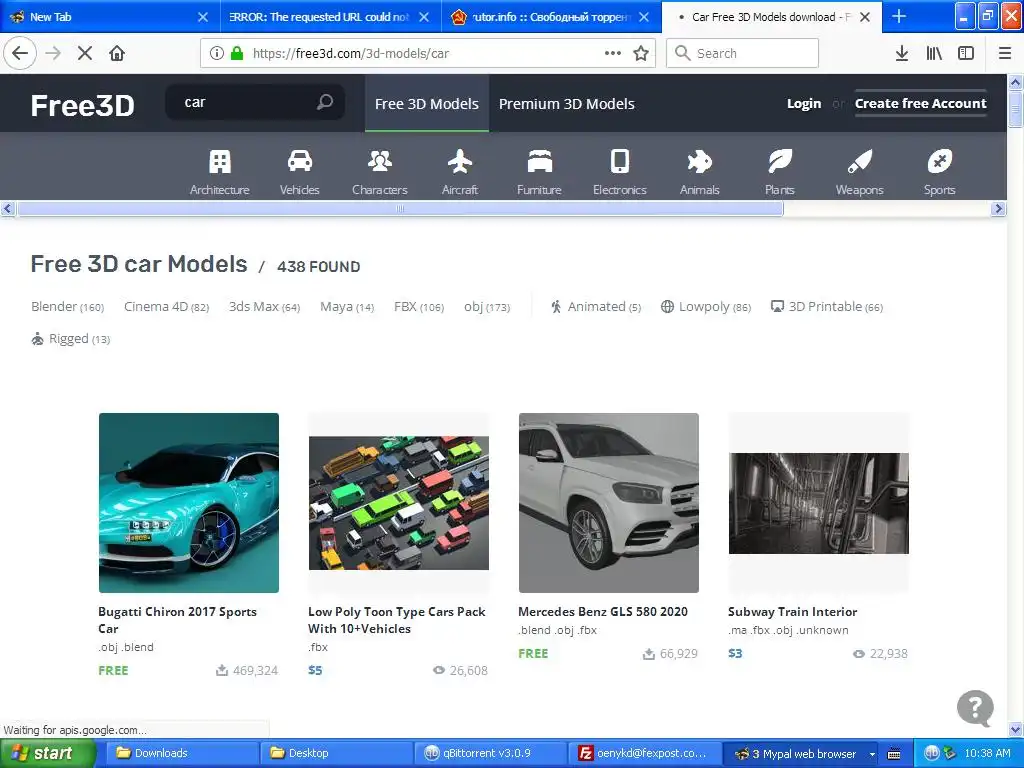Image resolution: width=1024 pixels, height=768 pixels.
Task: Open a new tab with plus button
Action: coord(899,16)
